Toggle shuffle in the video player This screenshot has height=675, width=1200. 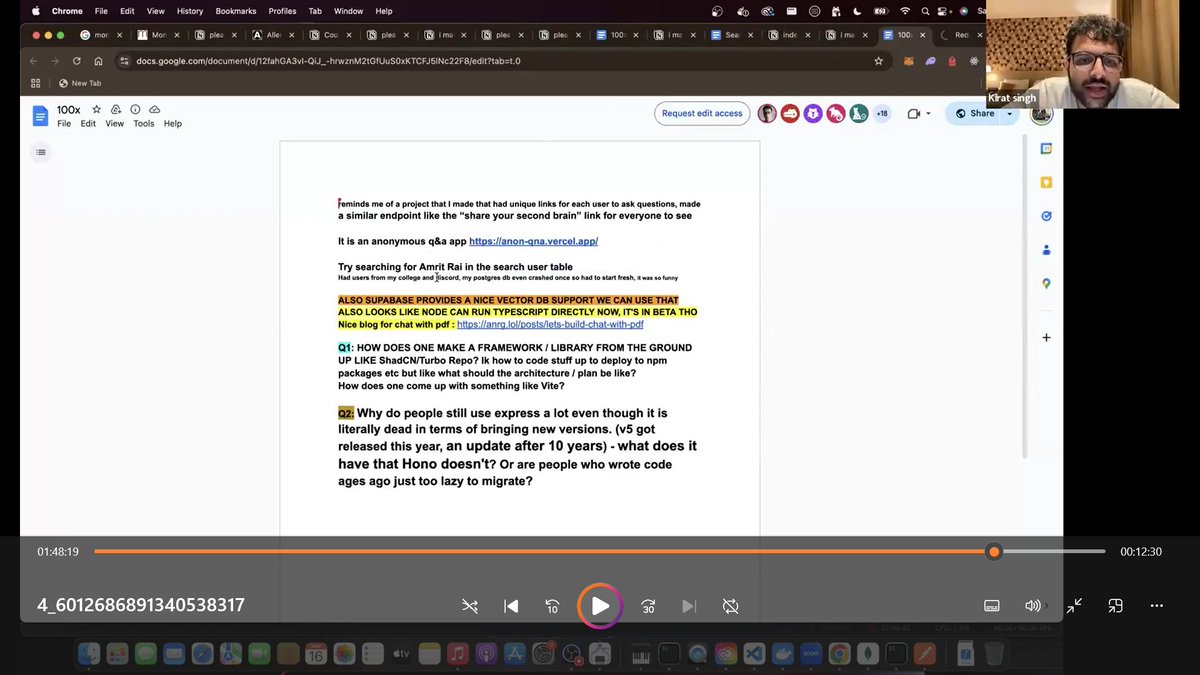(470, 606)
